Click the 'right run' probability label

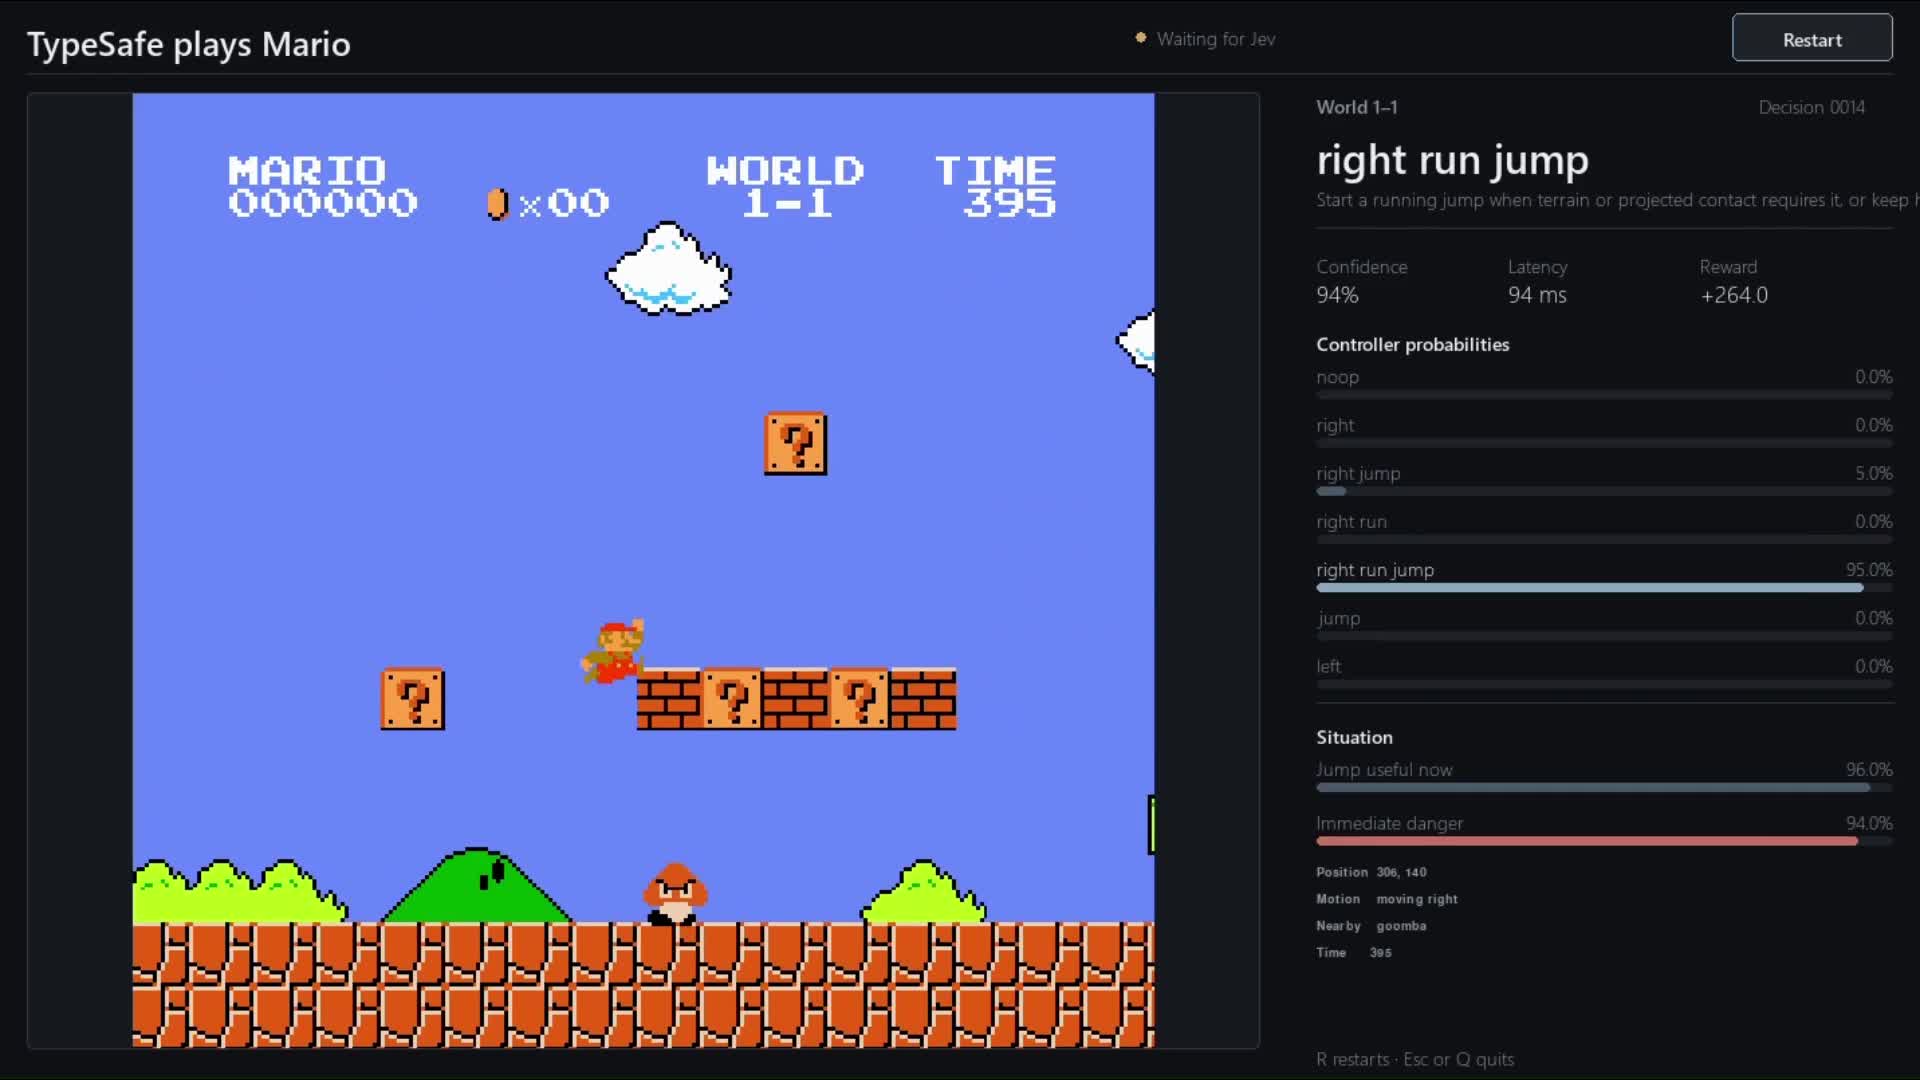coord(1351,521)
